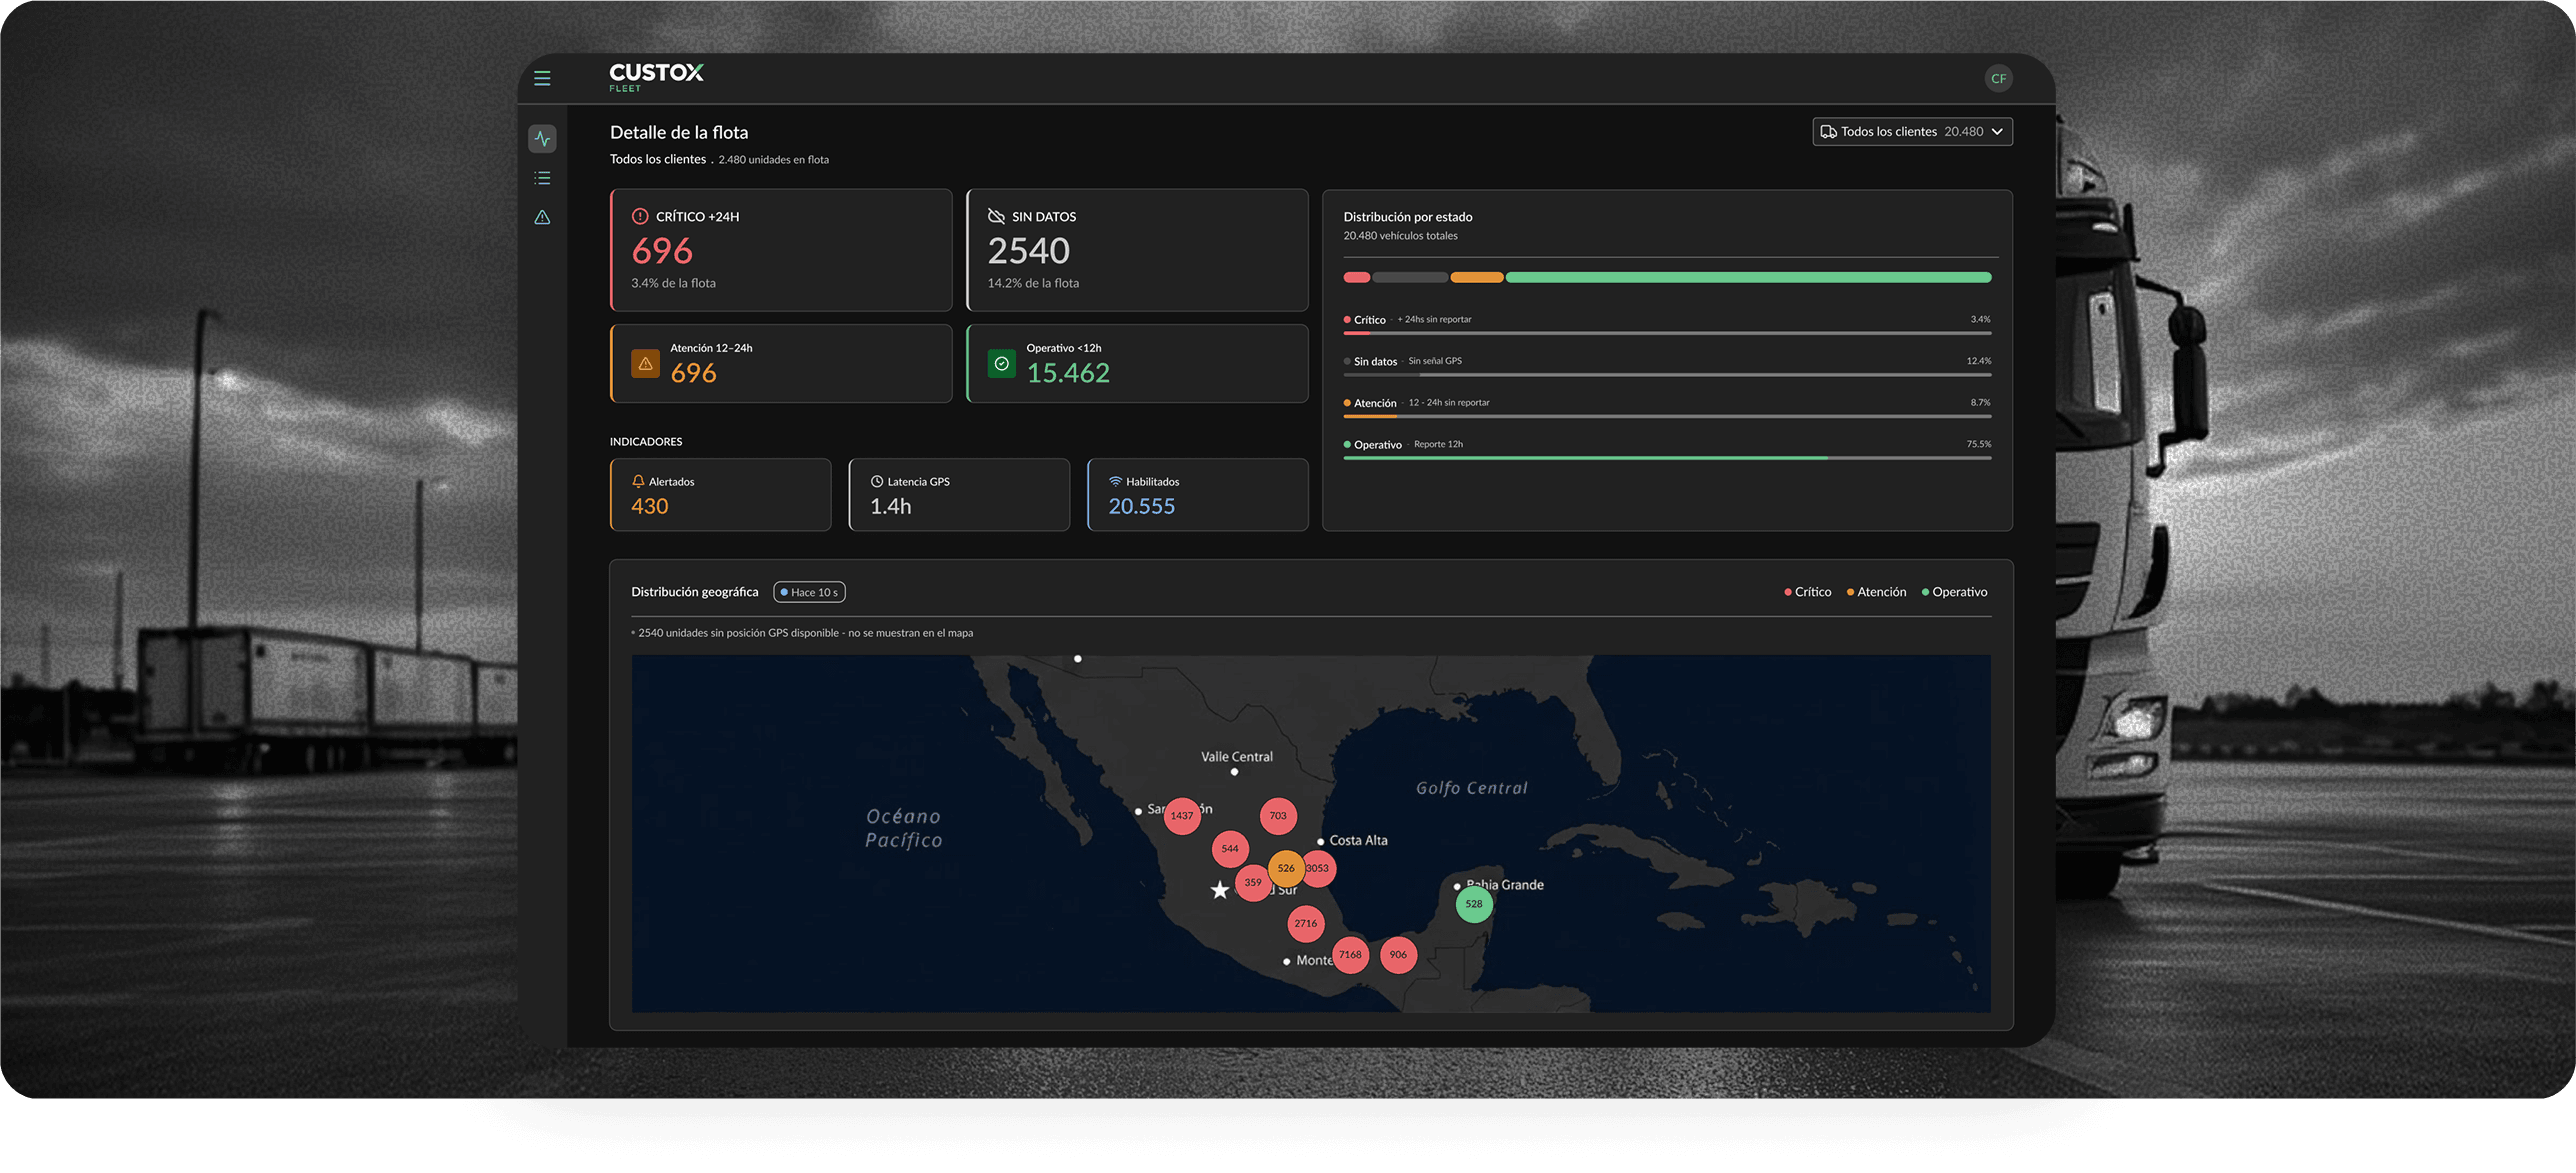Viewport: 2576px width, 1173px height.
Task: Click the Operativo green check icon
Action: [1001, 363]
